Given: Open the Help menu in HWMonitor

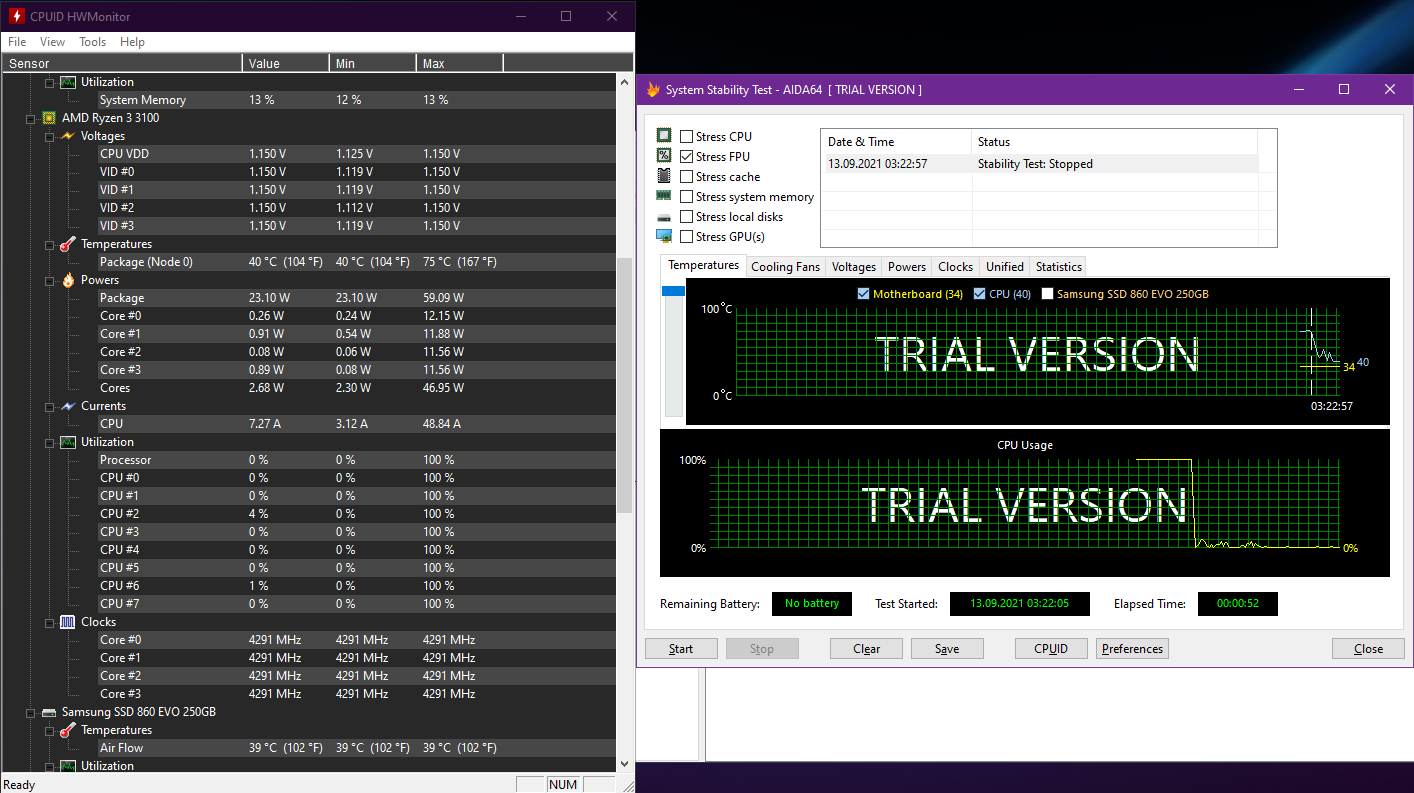Looking at the screenshot, I should (132, 42).
